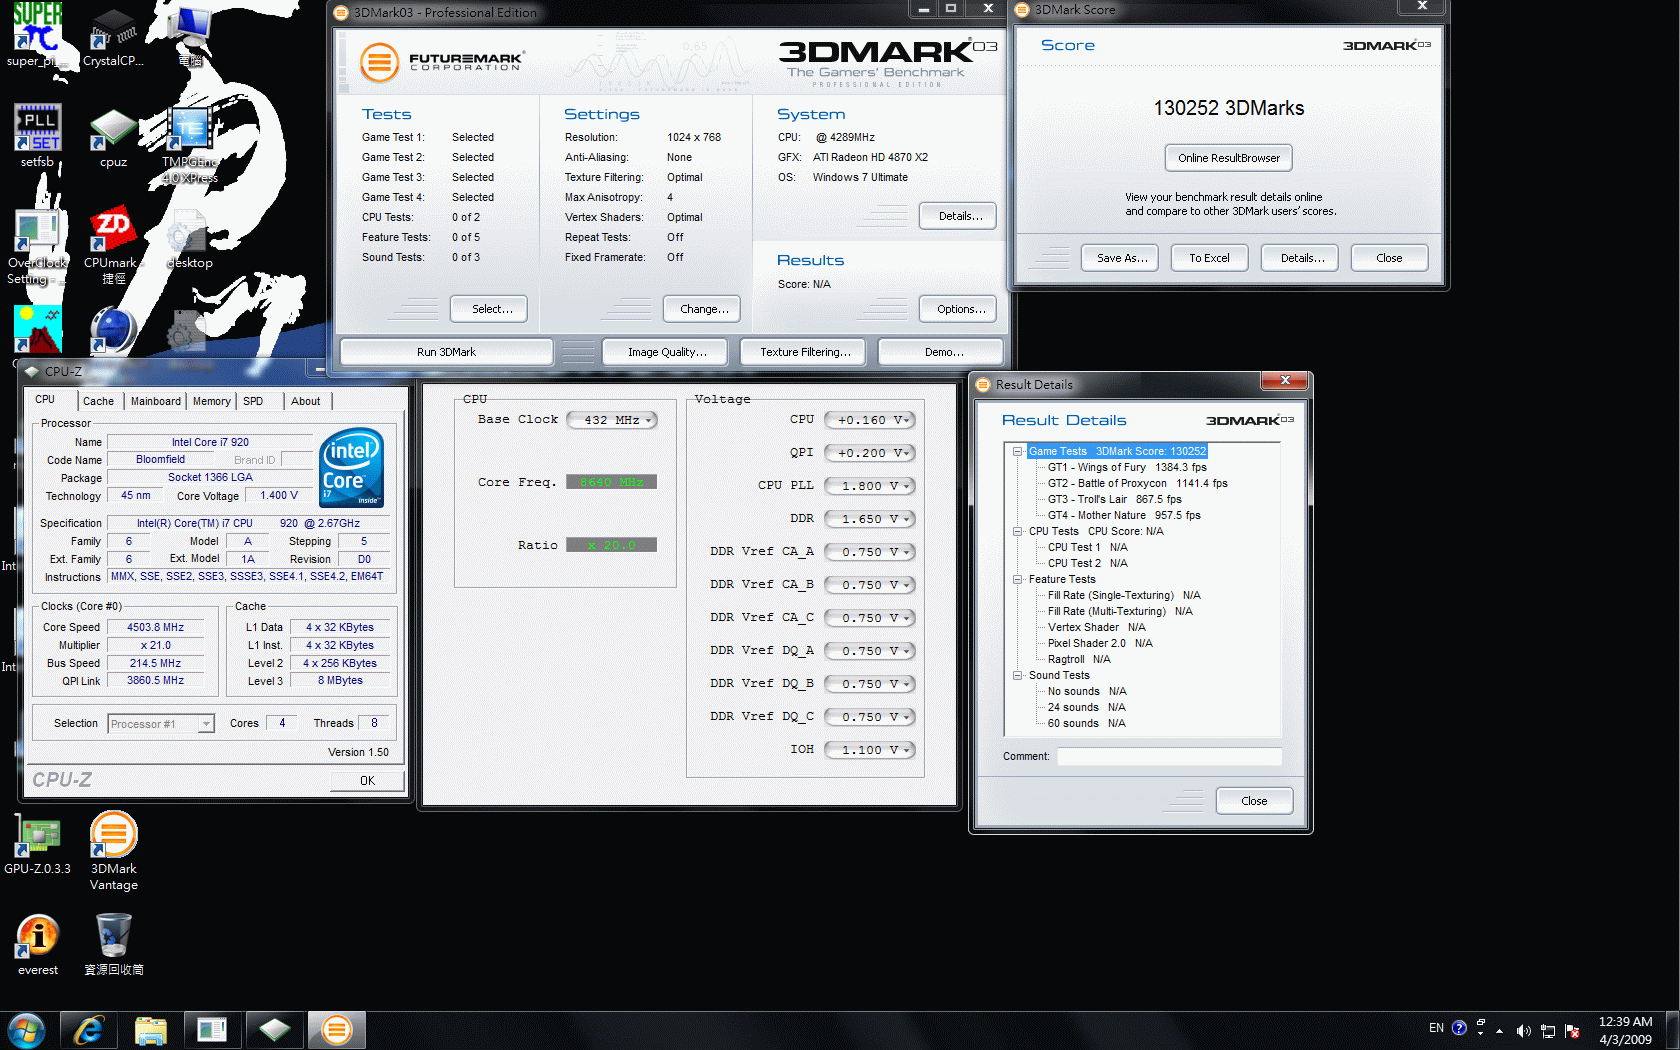Screen dimensions: 1680x1050
Task: Click Options... under Results
Action: click(x=960, y=309)
